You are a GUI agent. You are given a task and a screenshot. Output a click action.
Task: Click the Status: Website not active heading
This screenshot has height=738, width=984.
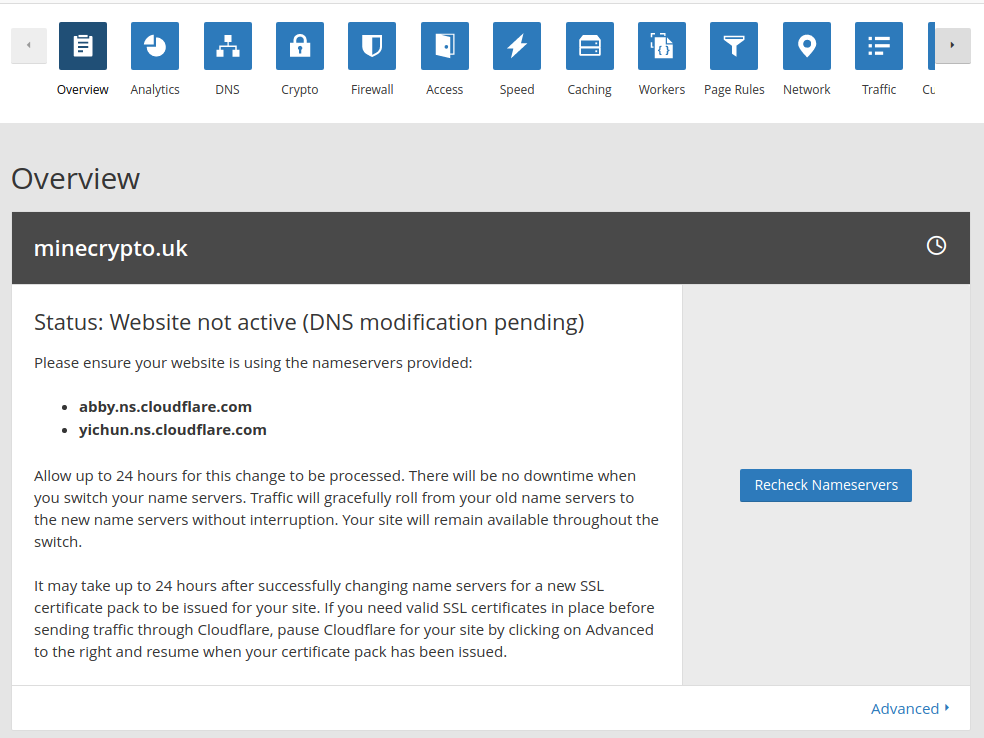(309, 323)
